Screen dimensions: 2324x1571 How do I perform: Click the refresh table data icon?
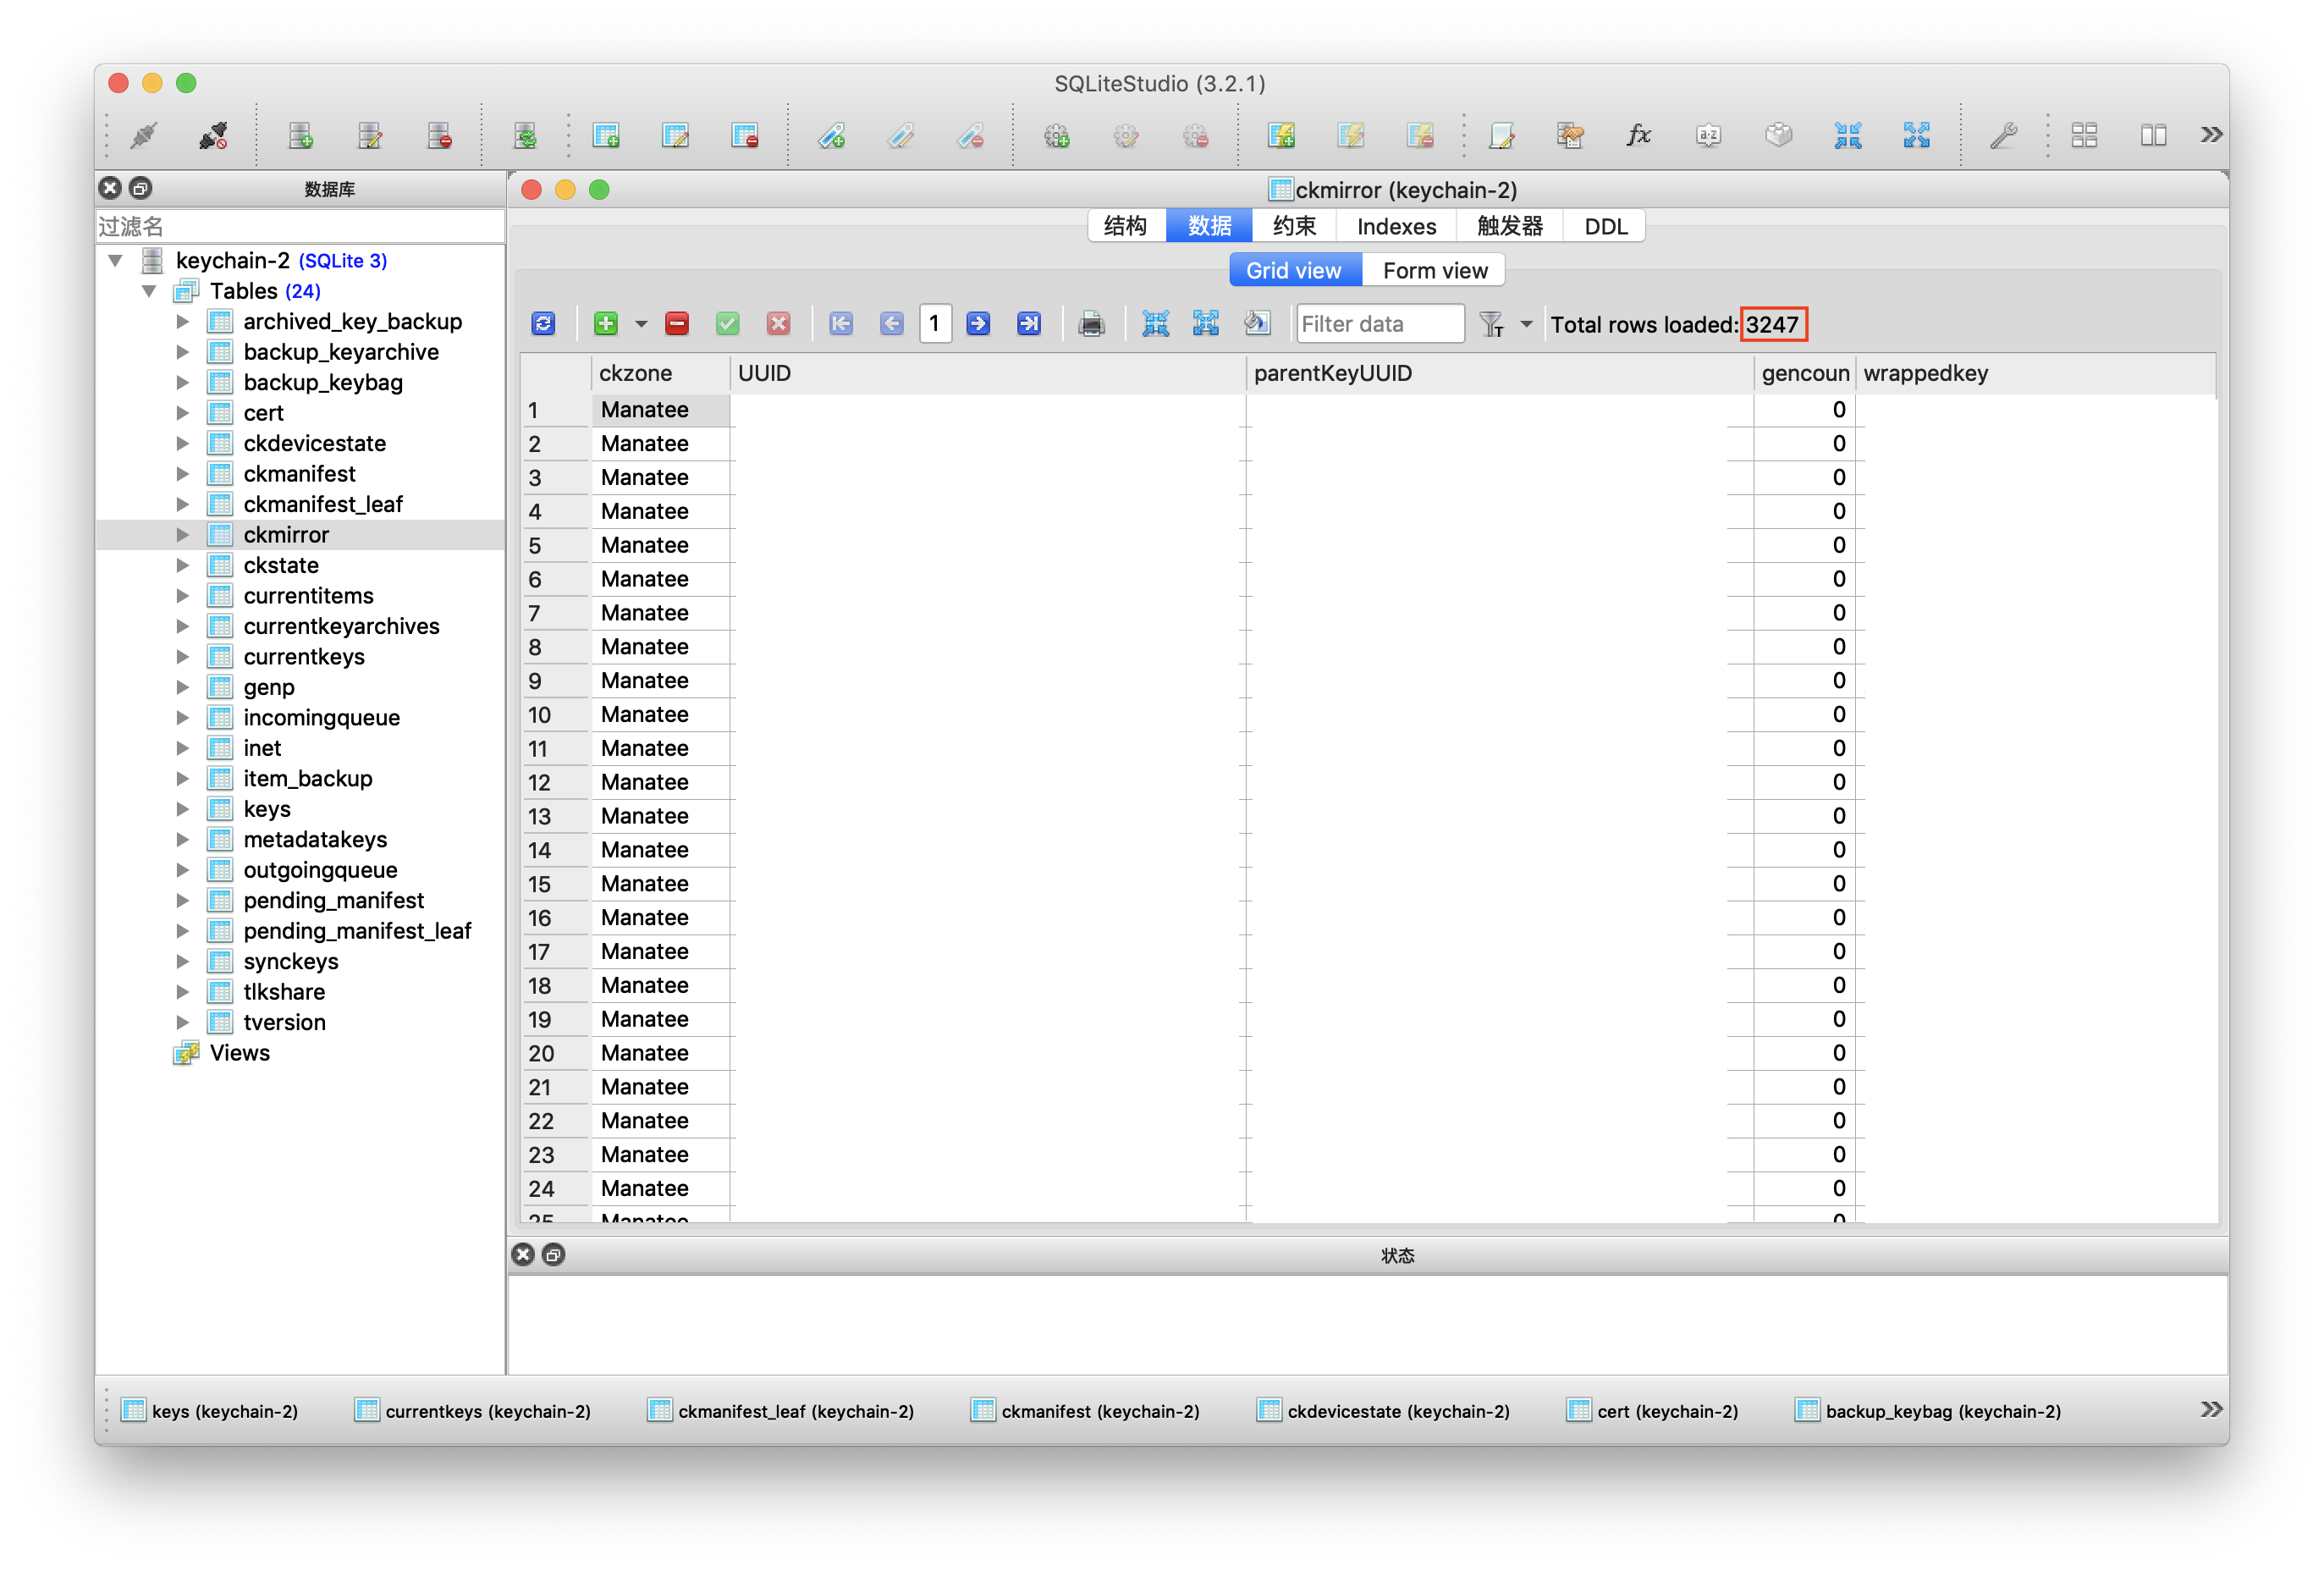[543, 324]
